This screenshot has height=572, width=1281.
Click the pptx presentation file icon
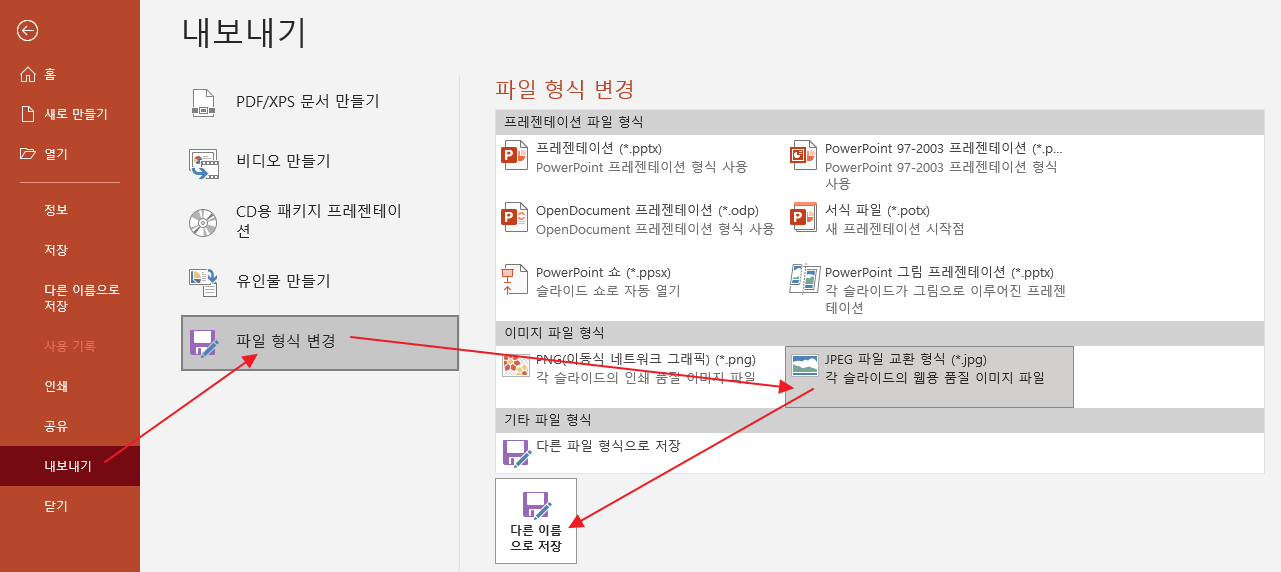(514, 156)
